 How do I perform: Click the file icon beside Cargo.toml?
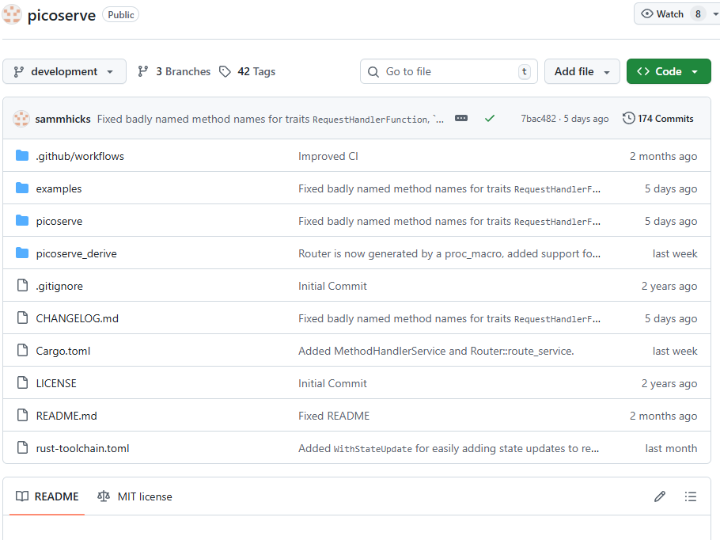tap(22, 351)
